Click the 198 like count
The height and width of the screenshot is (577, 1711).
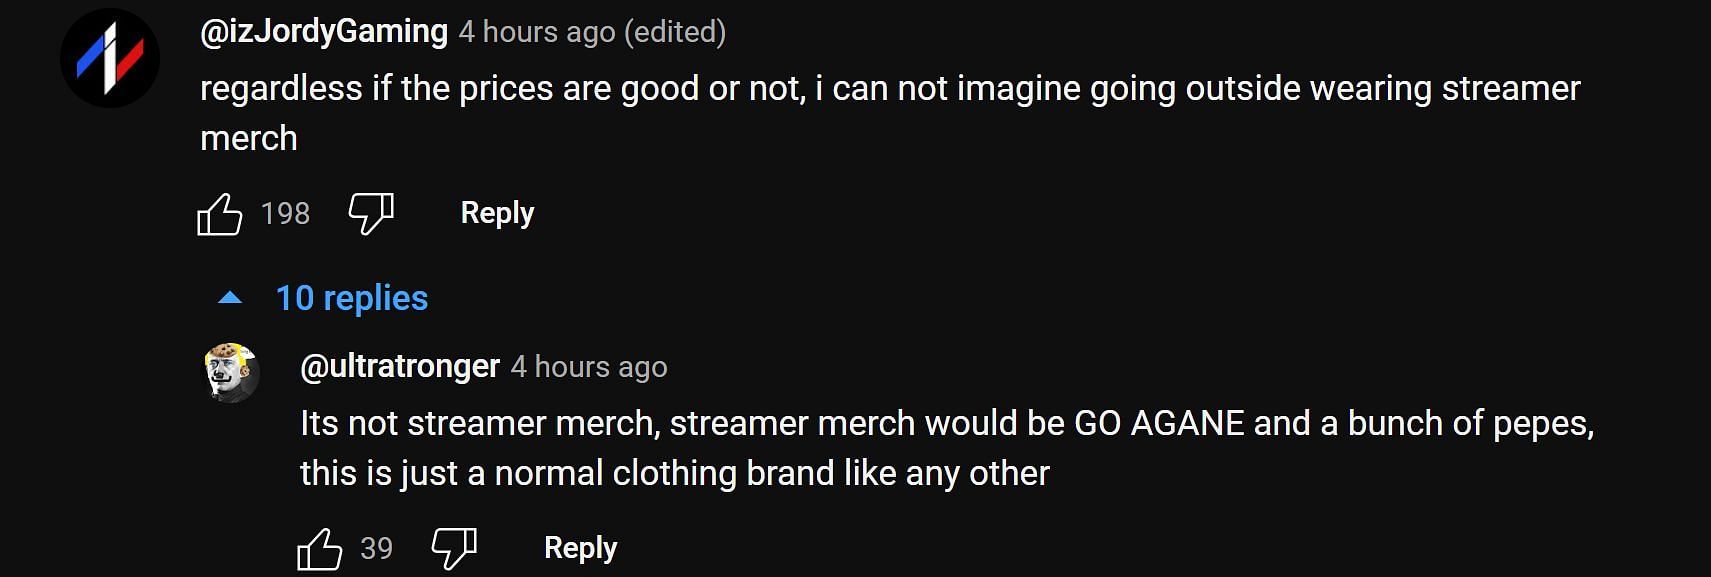pos(285,213)
